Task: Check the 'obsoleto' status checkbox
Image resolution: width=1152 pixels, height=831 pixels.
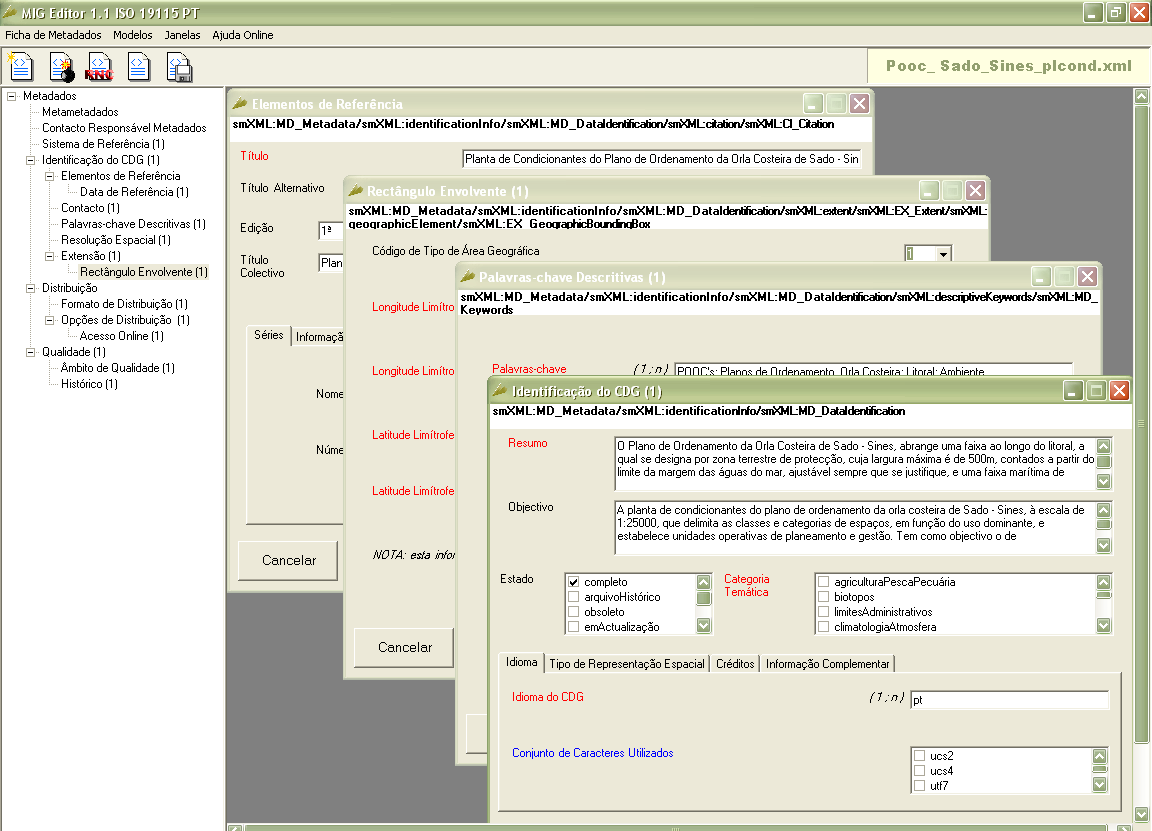Action: click(x=574, y=612)
